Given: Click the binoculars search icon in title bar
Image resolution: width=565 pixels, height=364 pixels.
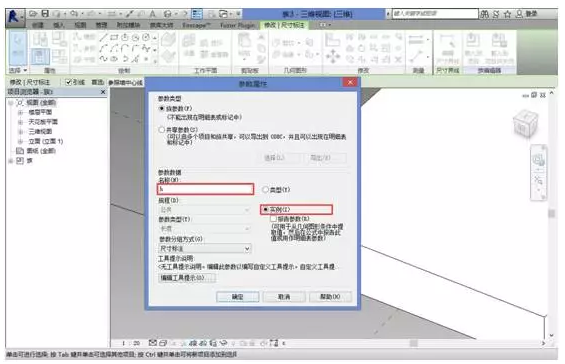Looking at the screenshot, I should pos(485,14).
